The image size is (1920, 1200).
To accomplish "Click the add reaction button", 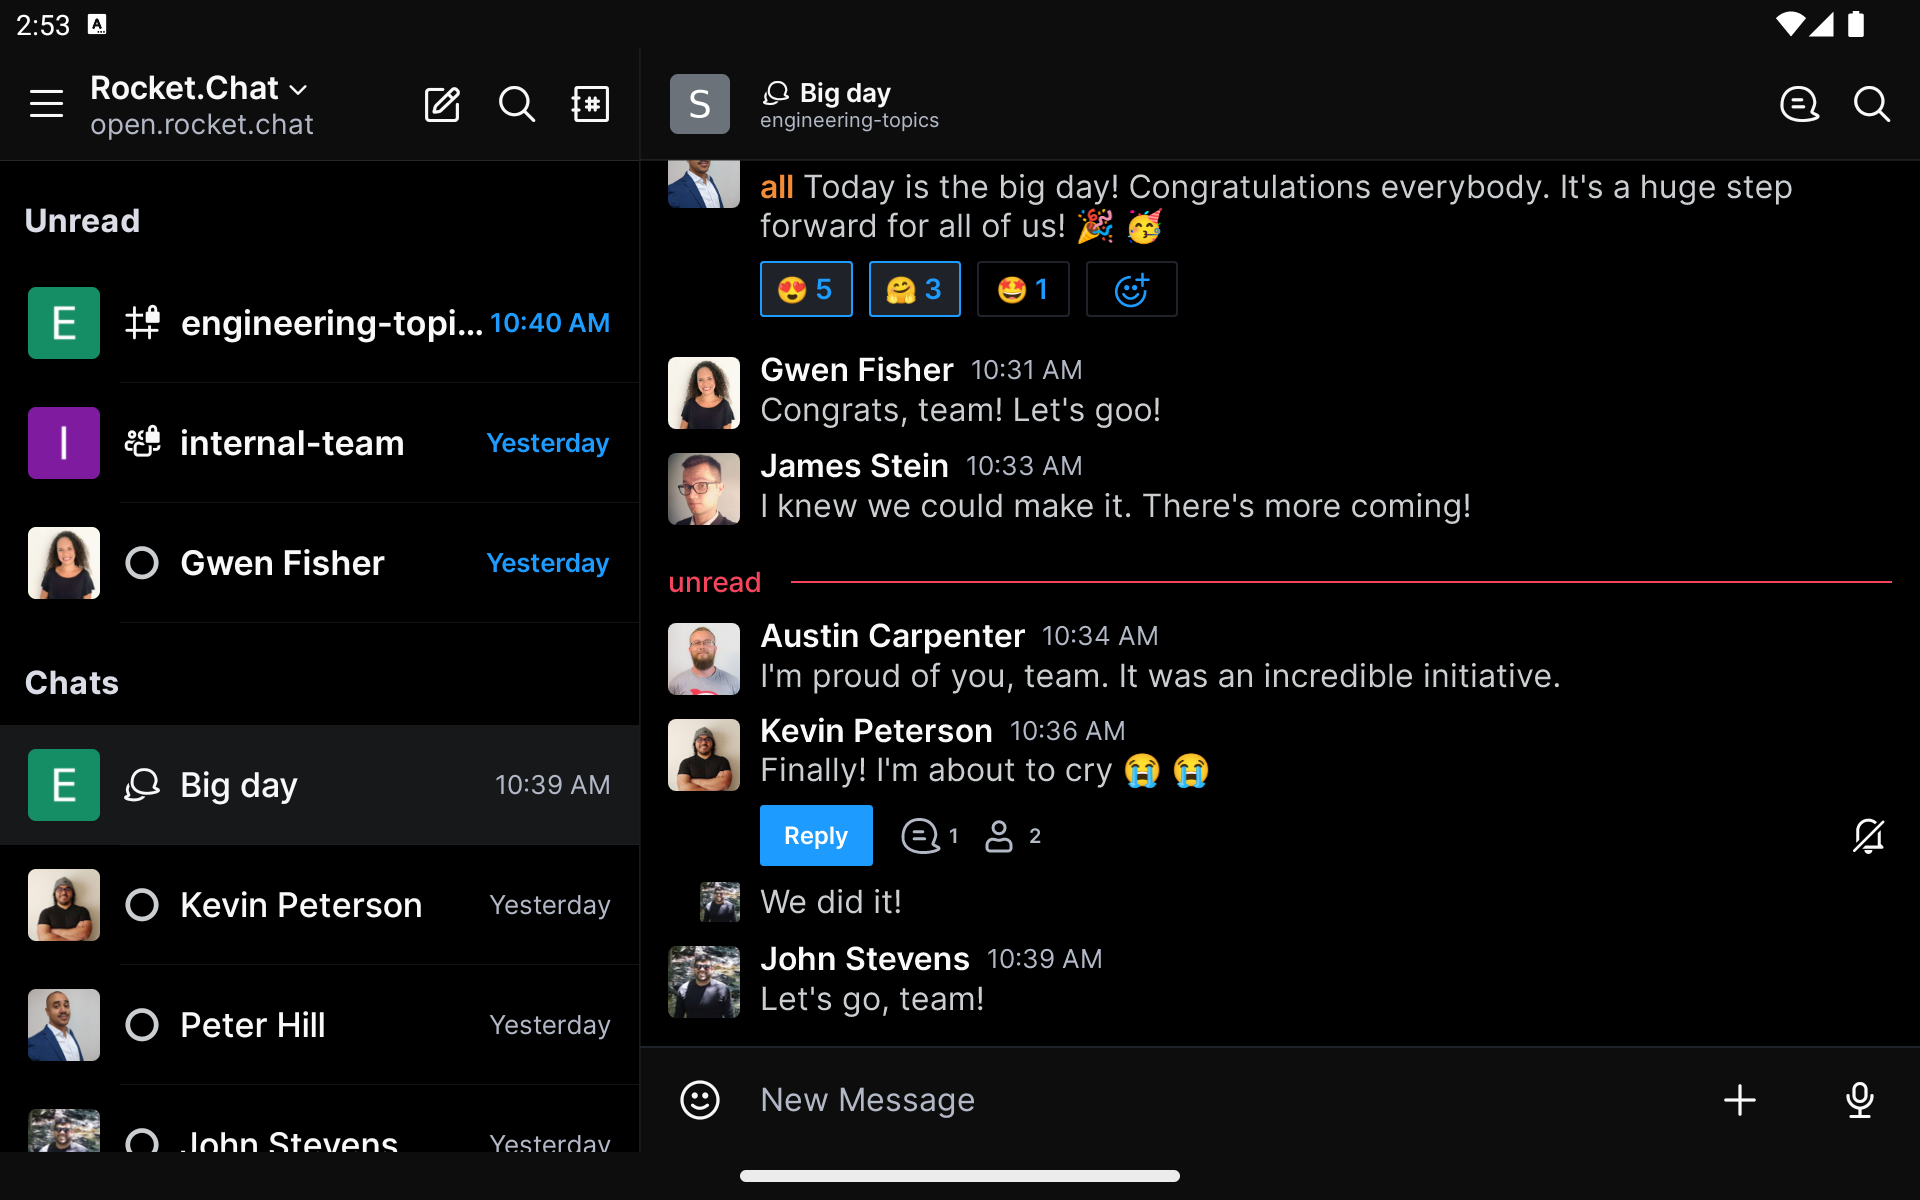I will (1131, 290).
